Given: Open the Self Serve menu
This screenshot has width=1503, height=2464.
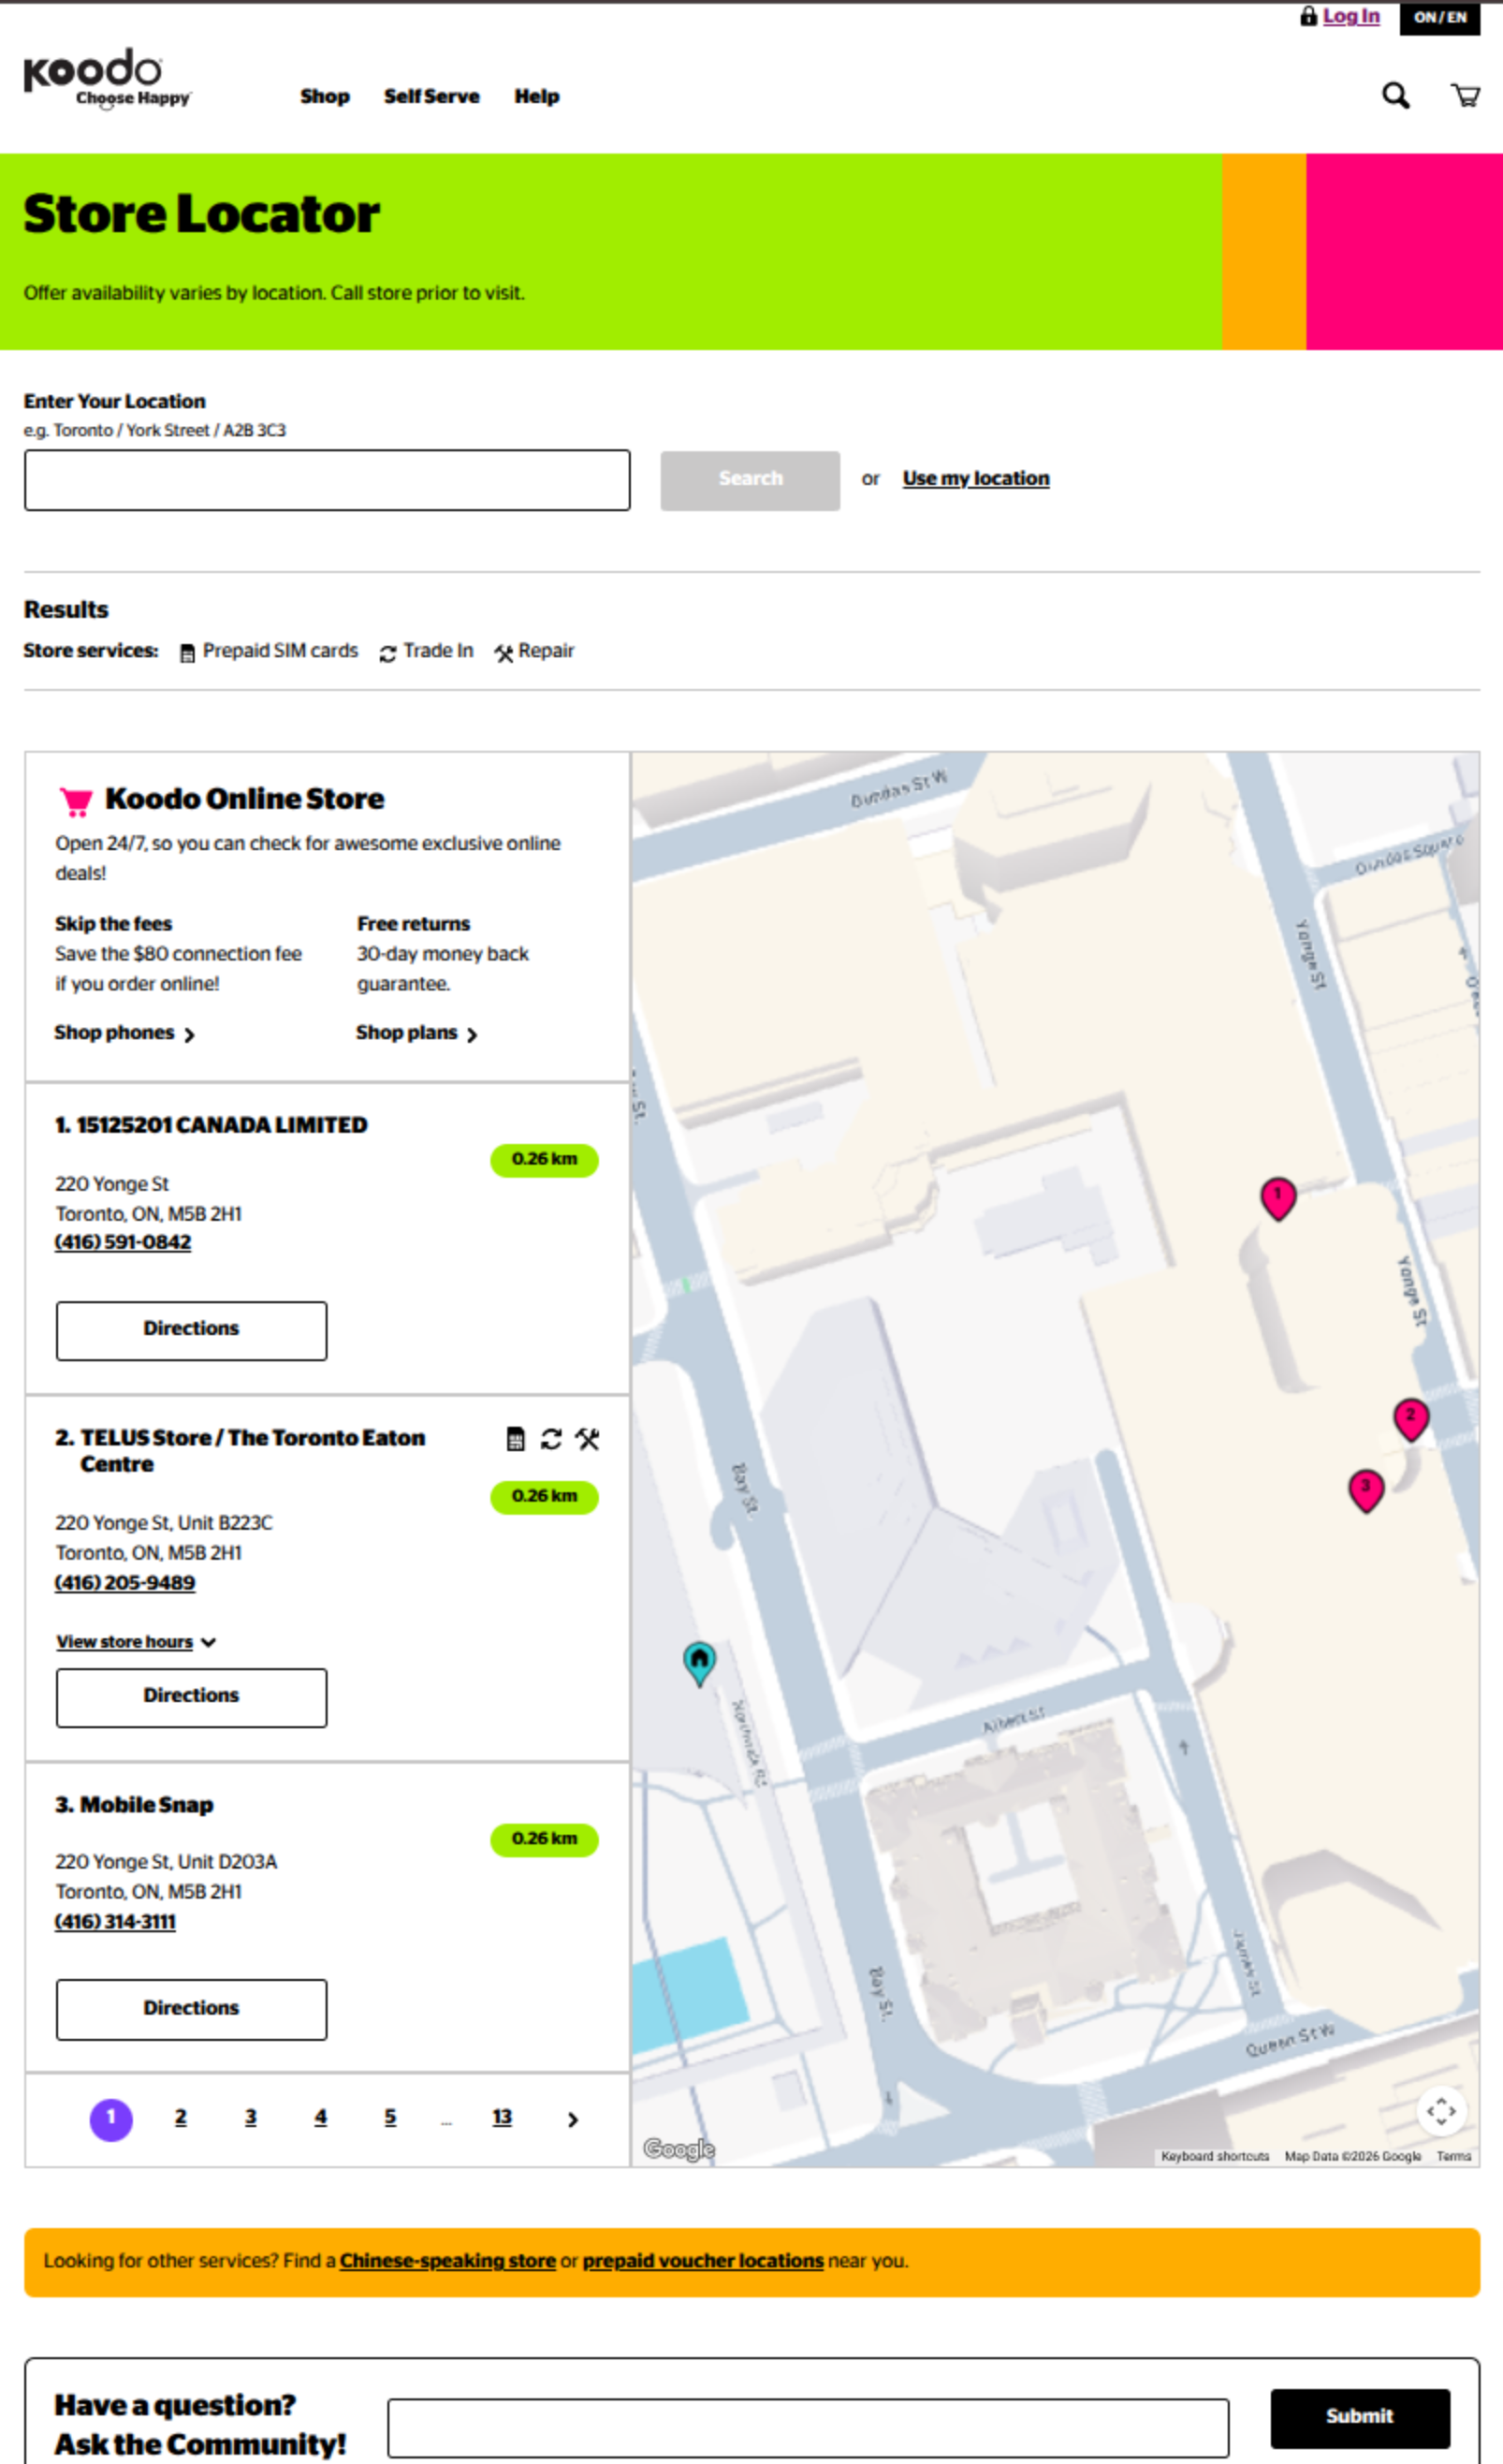Looking at the screenshot, I should coord(431,96).
